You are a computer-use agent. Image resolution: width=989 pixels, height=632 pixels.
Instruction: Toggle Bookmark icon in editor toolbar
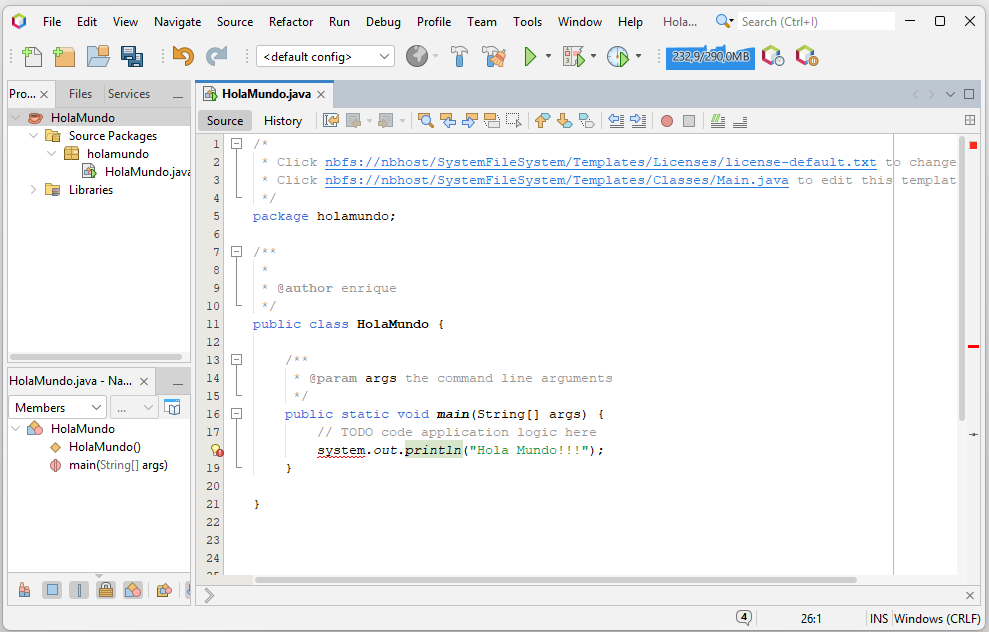[x=587, y=120]
